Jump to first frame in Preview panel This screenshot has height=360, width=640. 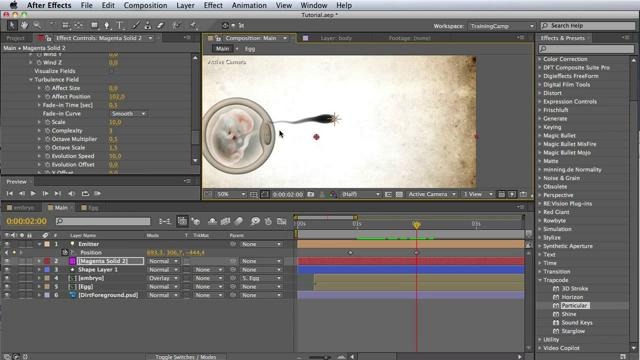(x=9, y=193)
